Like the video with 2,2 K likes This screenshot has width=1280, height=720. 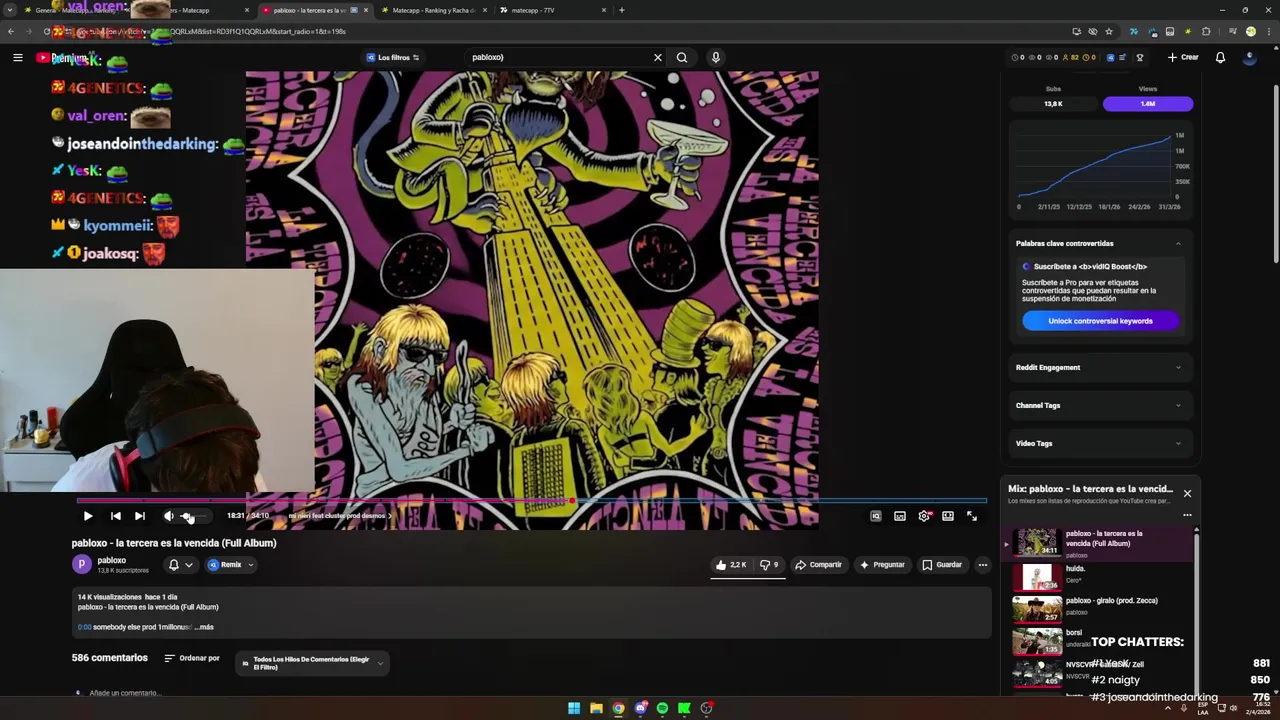pyautogui.click(x=731, y=565)
